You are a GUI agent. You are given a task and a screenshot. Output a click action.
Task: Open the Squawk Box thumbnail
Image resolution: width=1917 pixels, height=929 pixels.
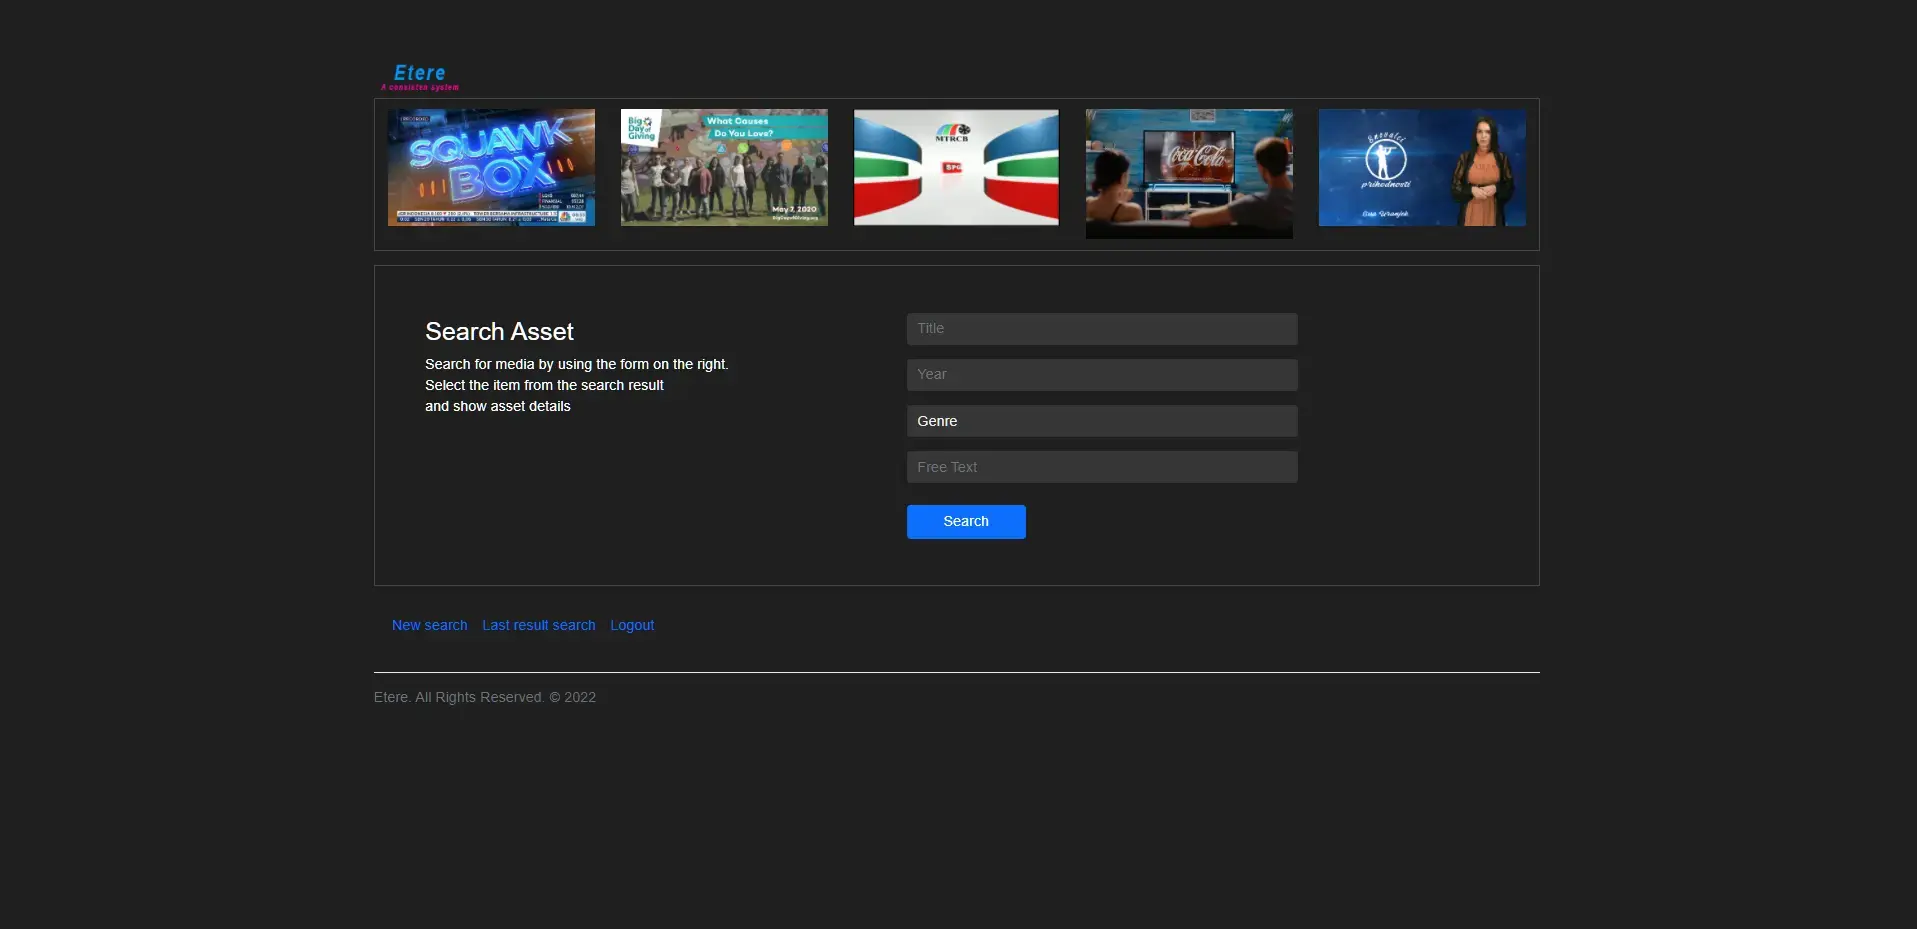point(491,167)
